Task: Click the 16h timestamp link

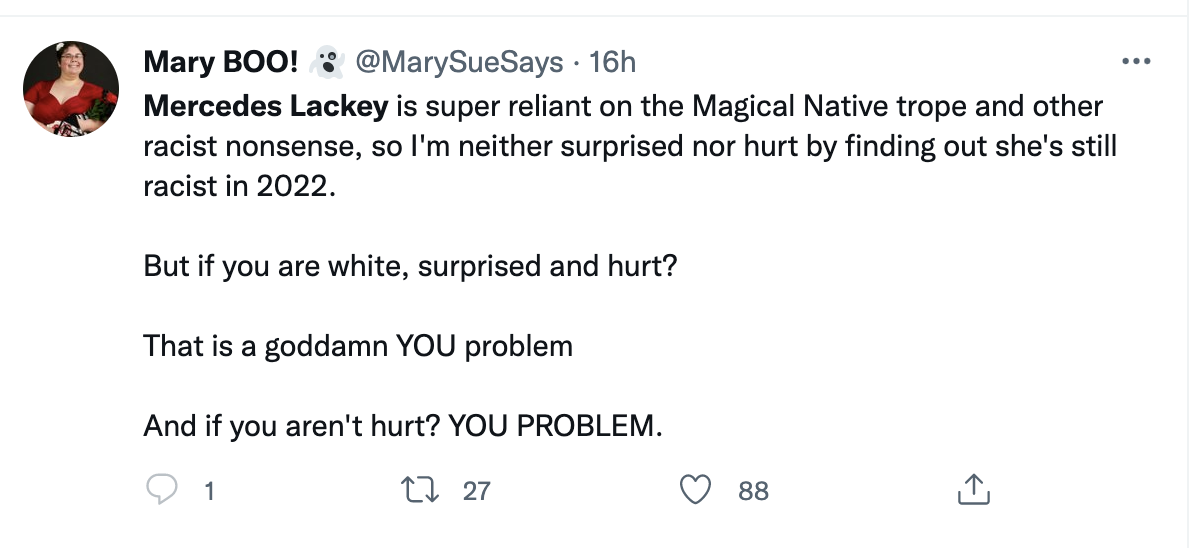Action: pyautogui.click(x=613, y=63)
